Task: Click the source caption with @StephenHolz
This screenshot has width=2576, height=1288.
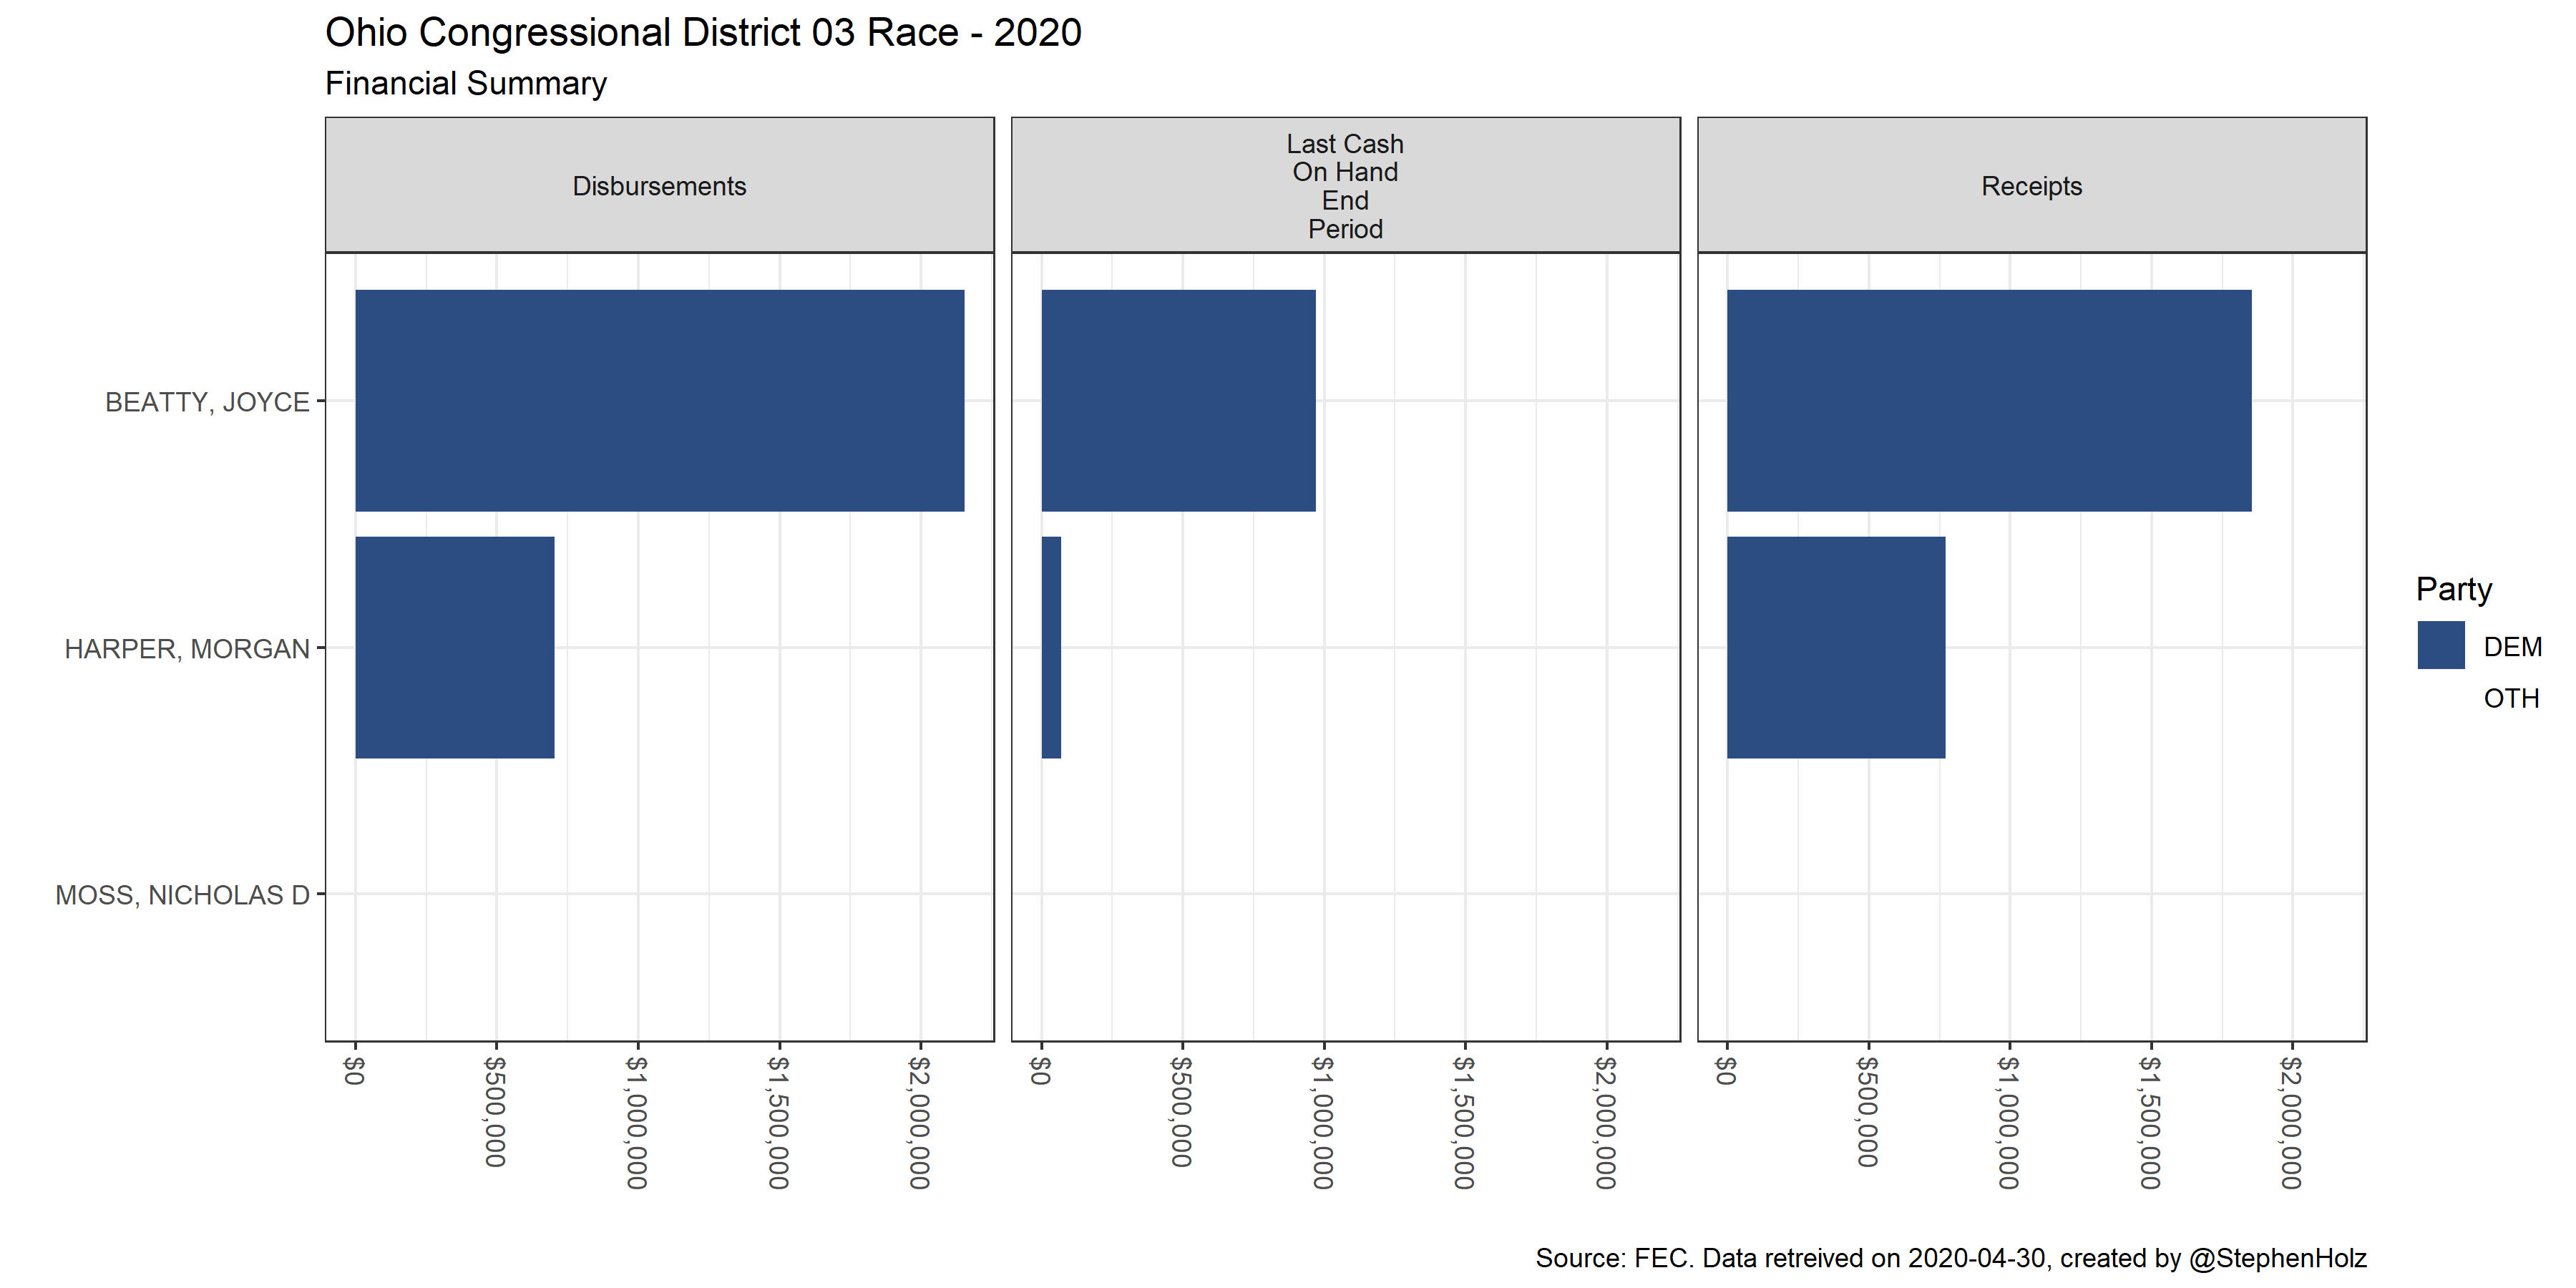Action: click(x=1950, y=1258)
